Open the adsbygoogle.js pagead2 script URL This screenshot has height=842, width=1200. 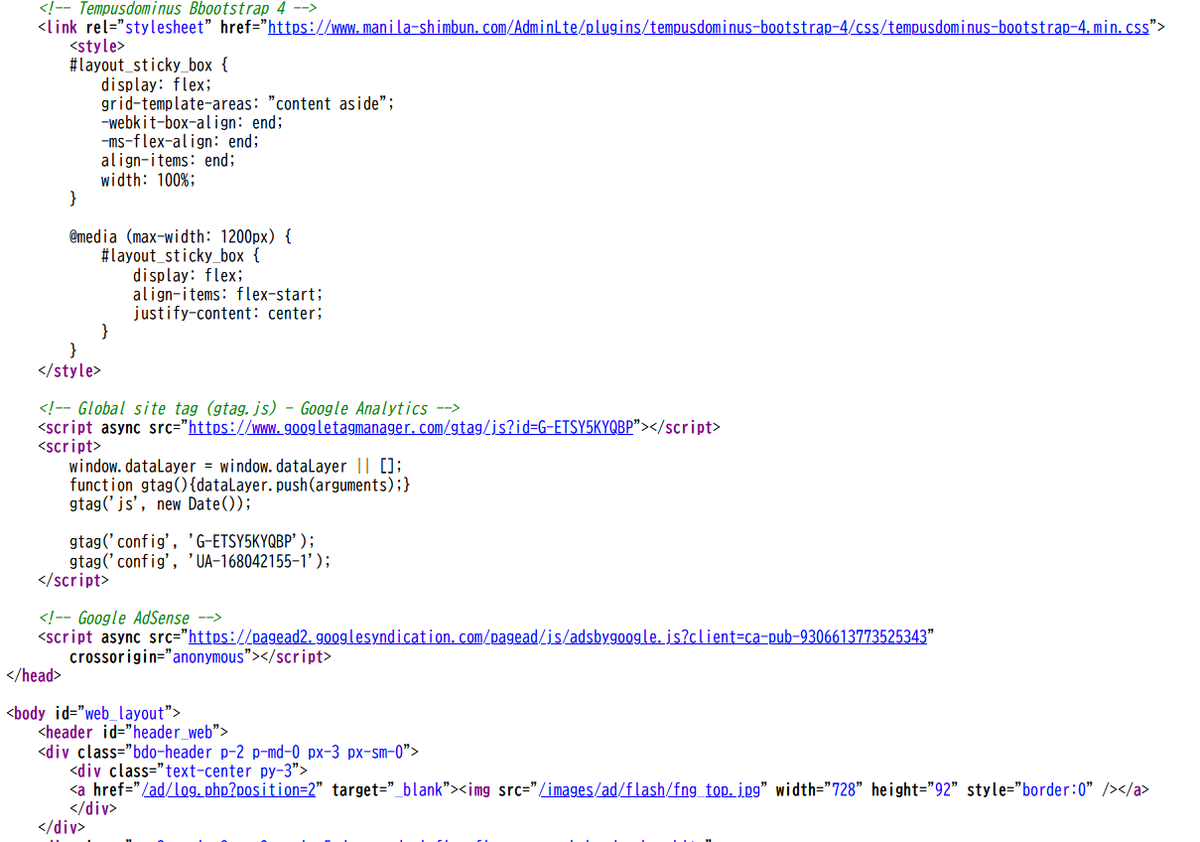[x=558, y=637]
